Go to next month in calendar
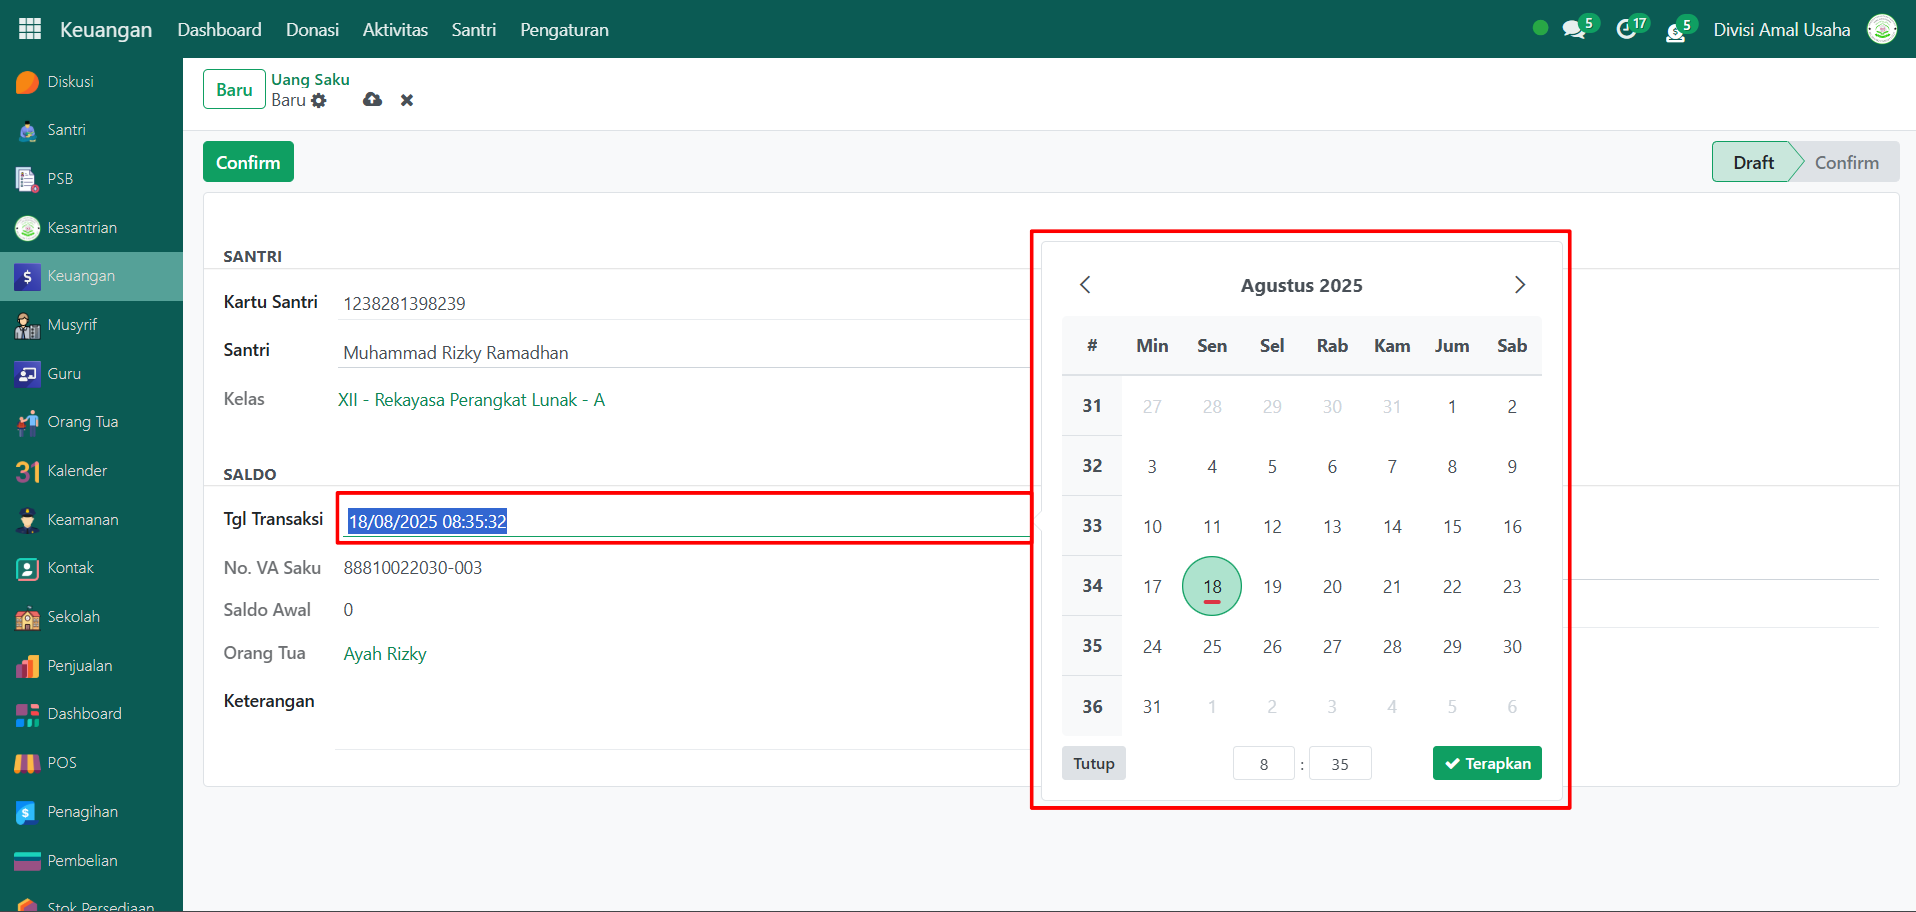This screenshot has width=1916, height=912. click(1519, 285)
